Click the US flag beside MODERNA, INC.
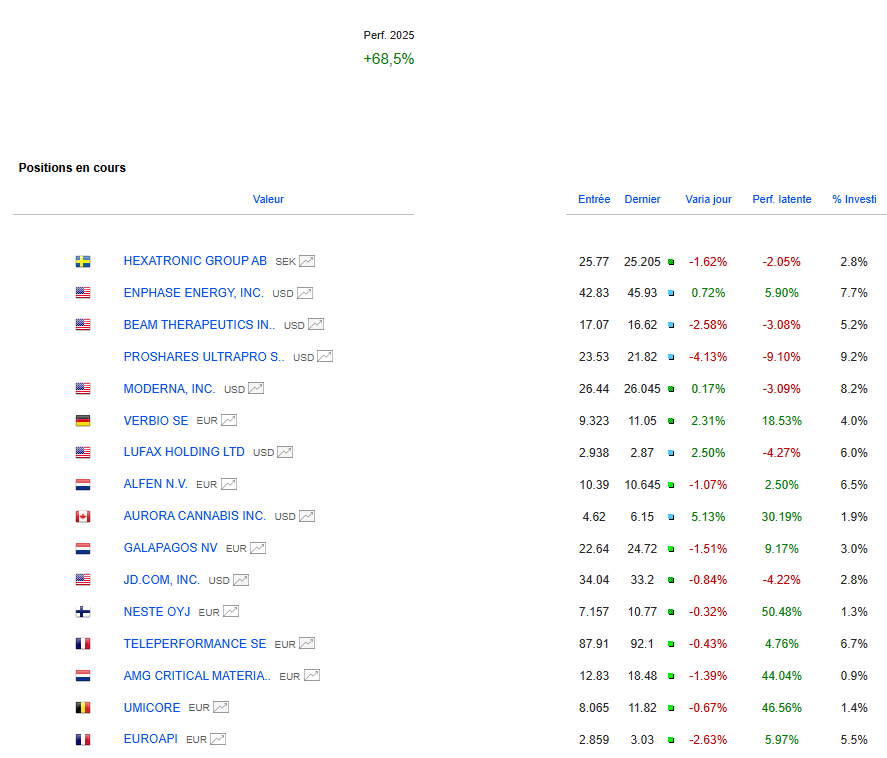The height and width of the screenshot is (758, 887). [x=83, y=389]
